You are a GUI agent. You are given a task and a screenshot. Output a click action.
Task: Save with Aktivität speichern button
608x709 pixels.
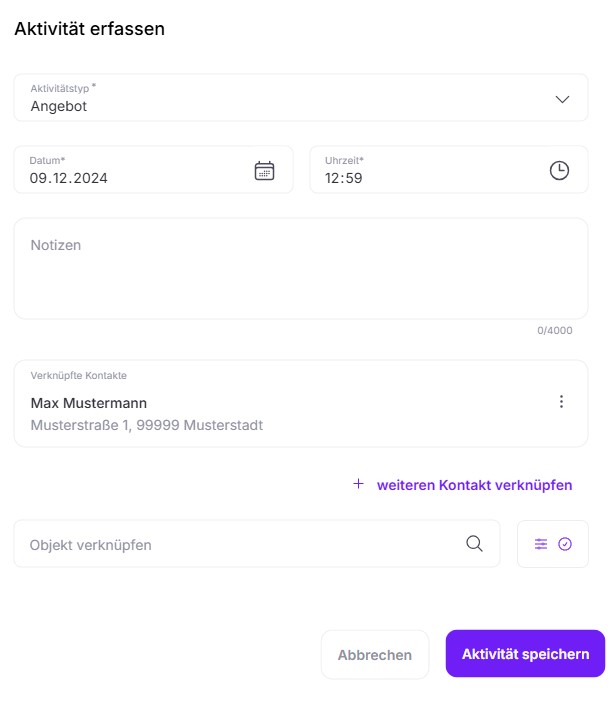(525, 654)
